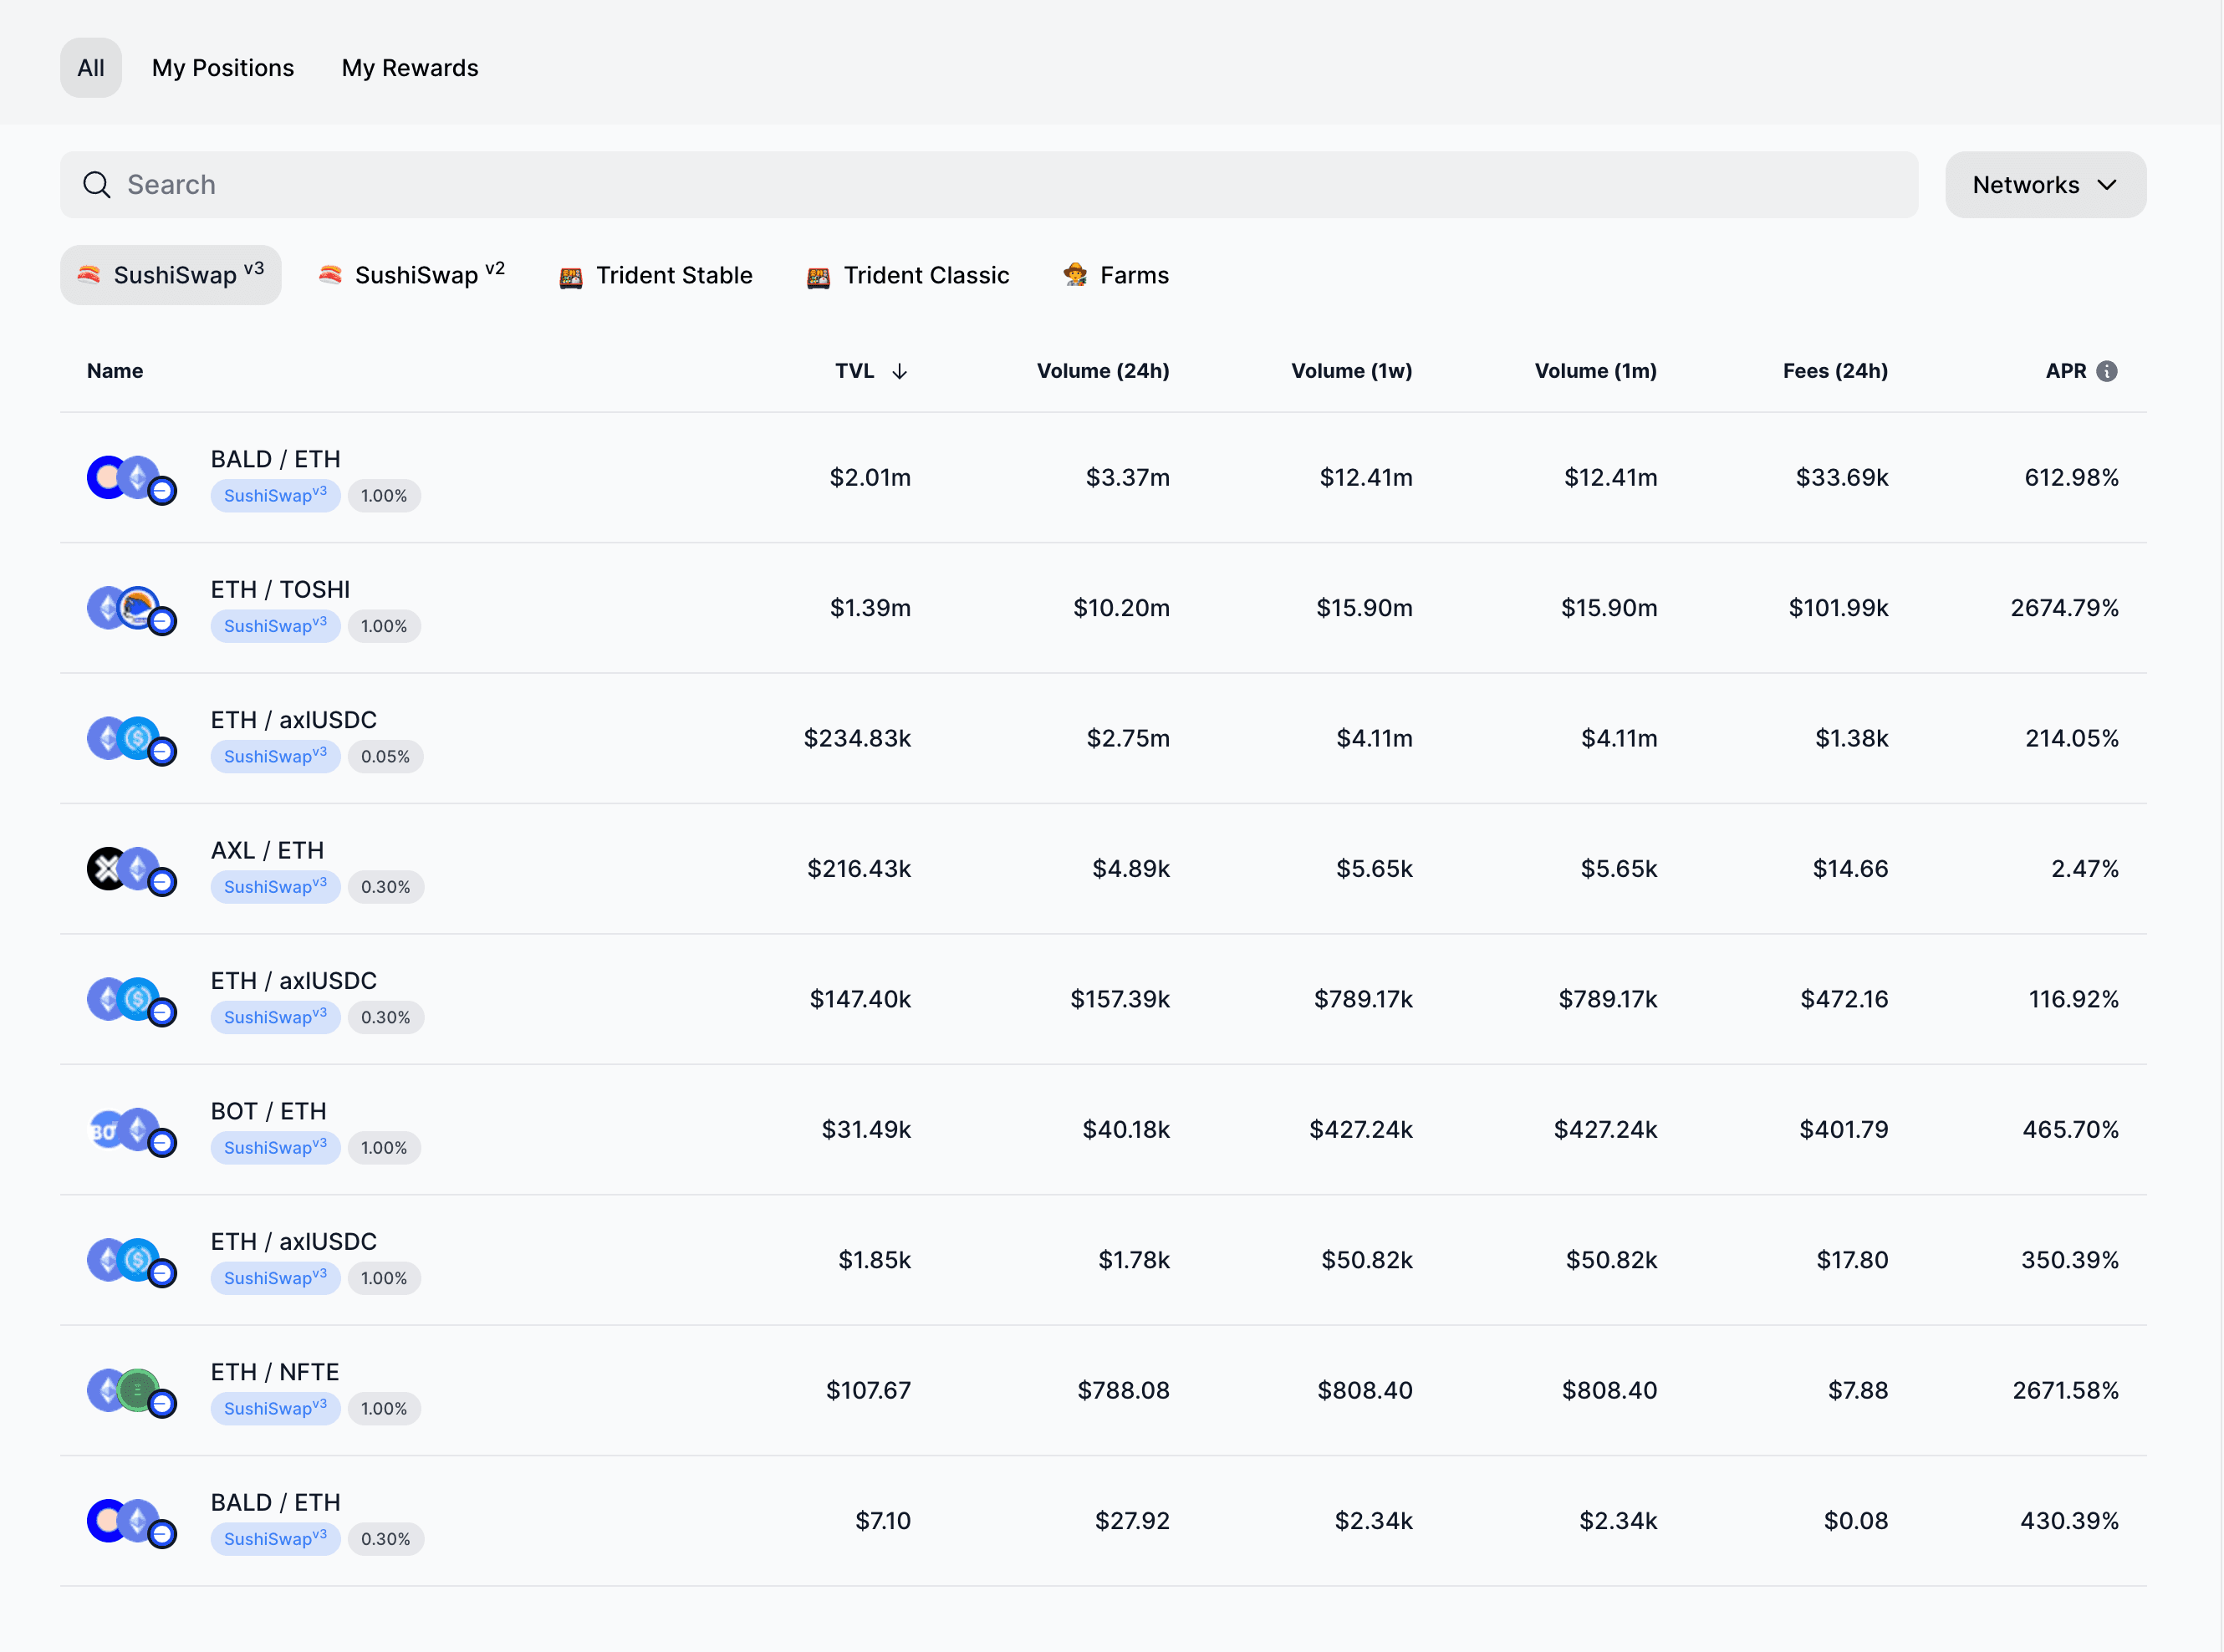Click the APR info icon
2224x1652 pixels.
[2107, 371]
